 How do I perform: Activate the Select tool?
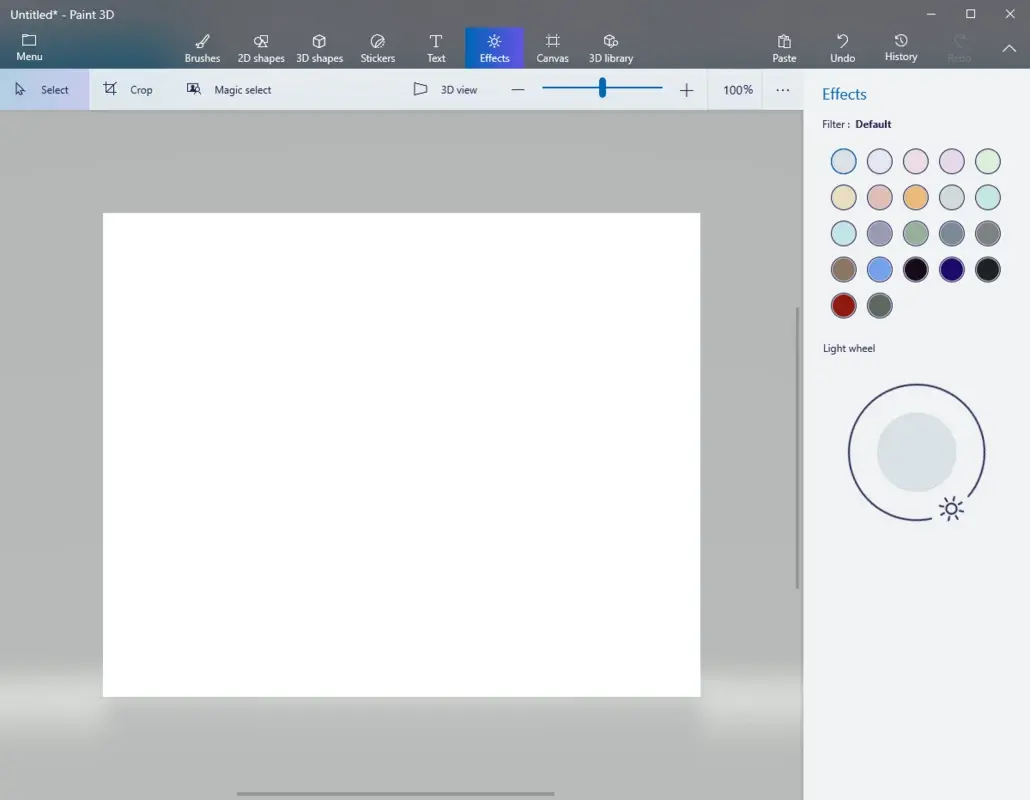(x=44, y=89)
